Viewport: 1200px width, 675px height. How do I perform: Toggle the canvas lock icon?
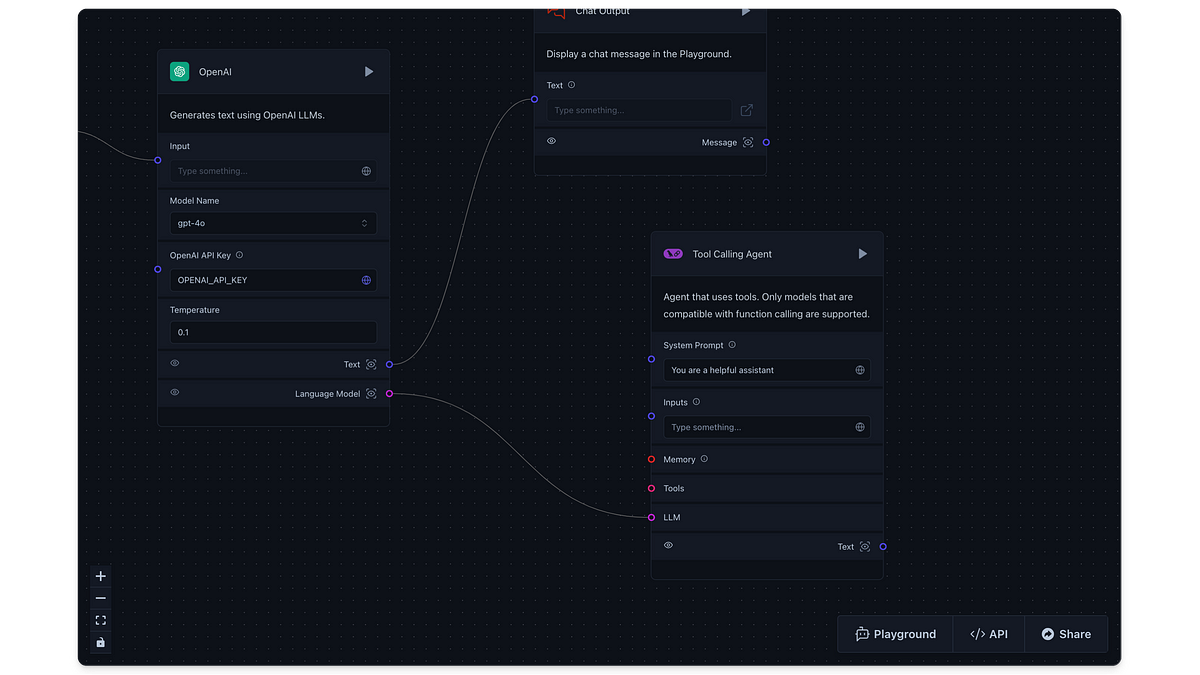point(100,642)
